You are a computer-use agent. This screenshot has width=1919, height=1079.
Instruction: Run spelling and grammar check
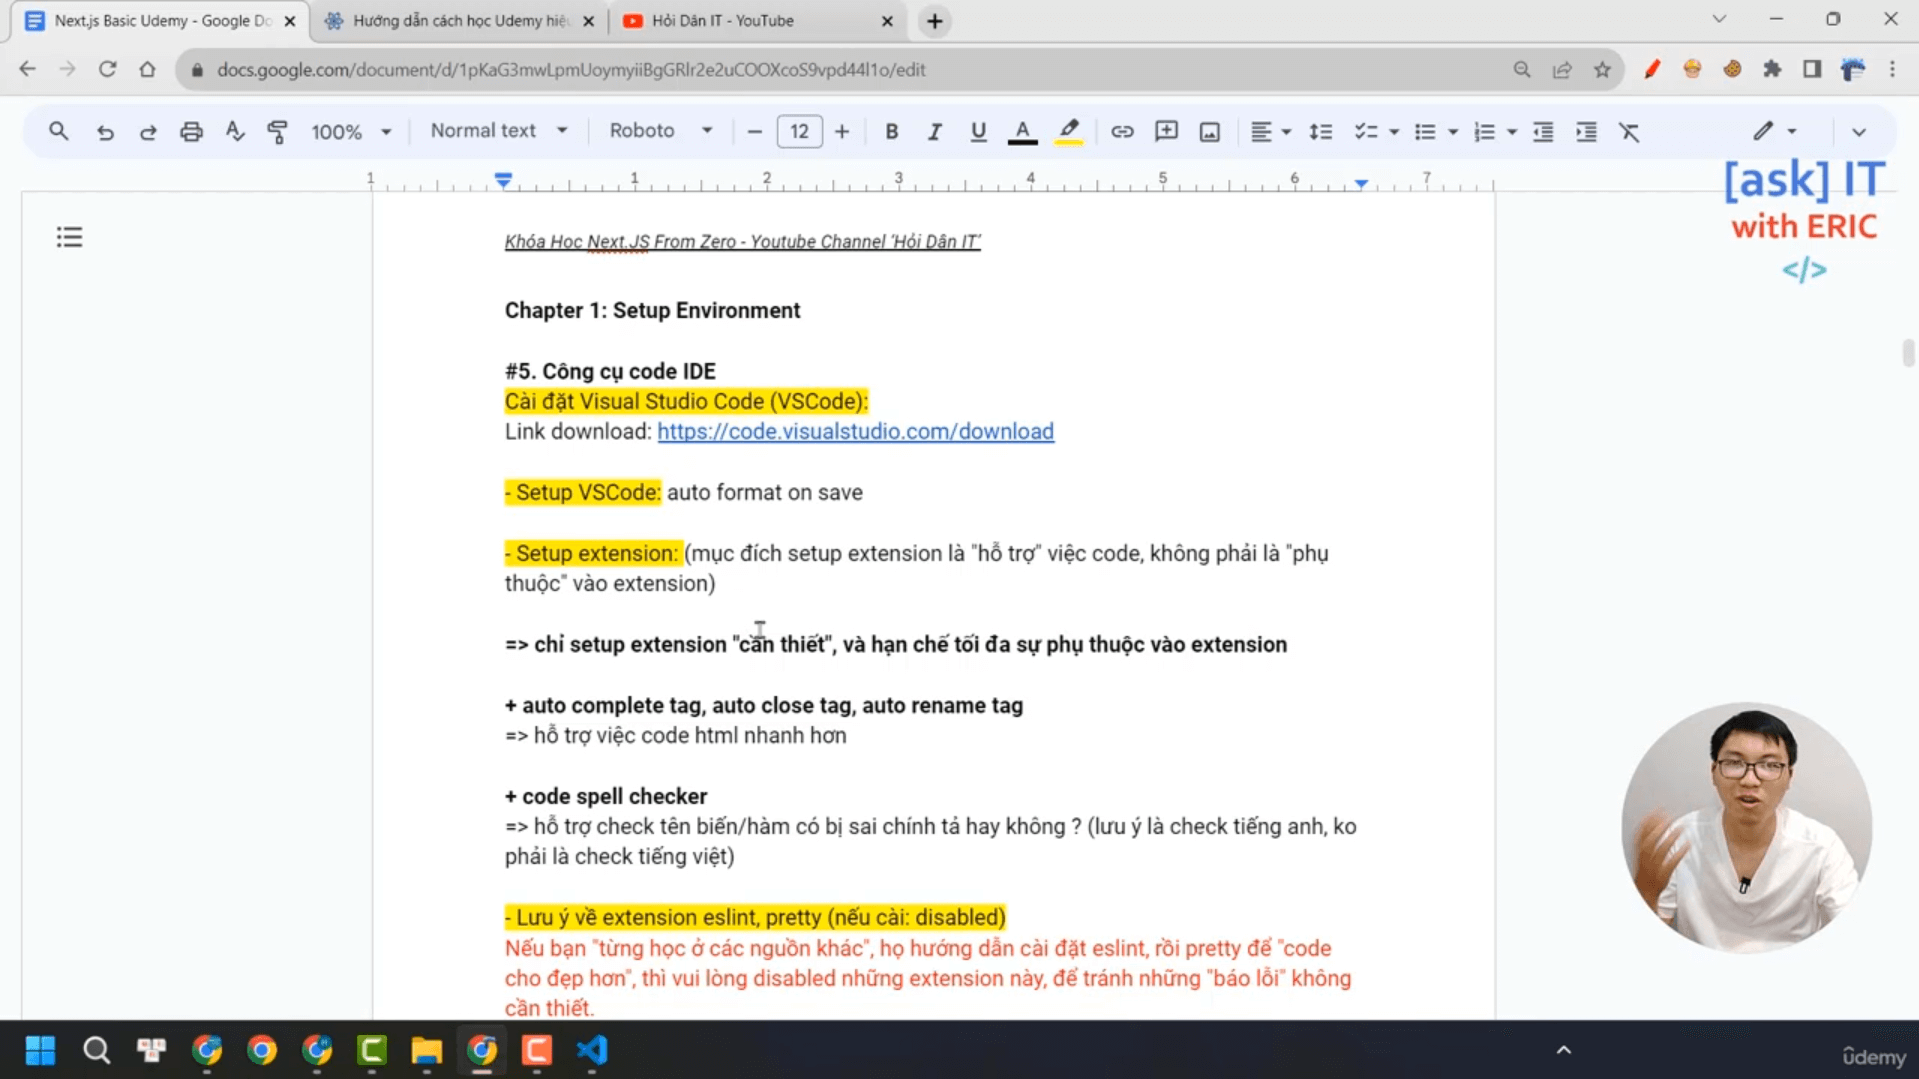coord(235,131)
